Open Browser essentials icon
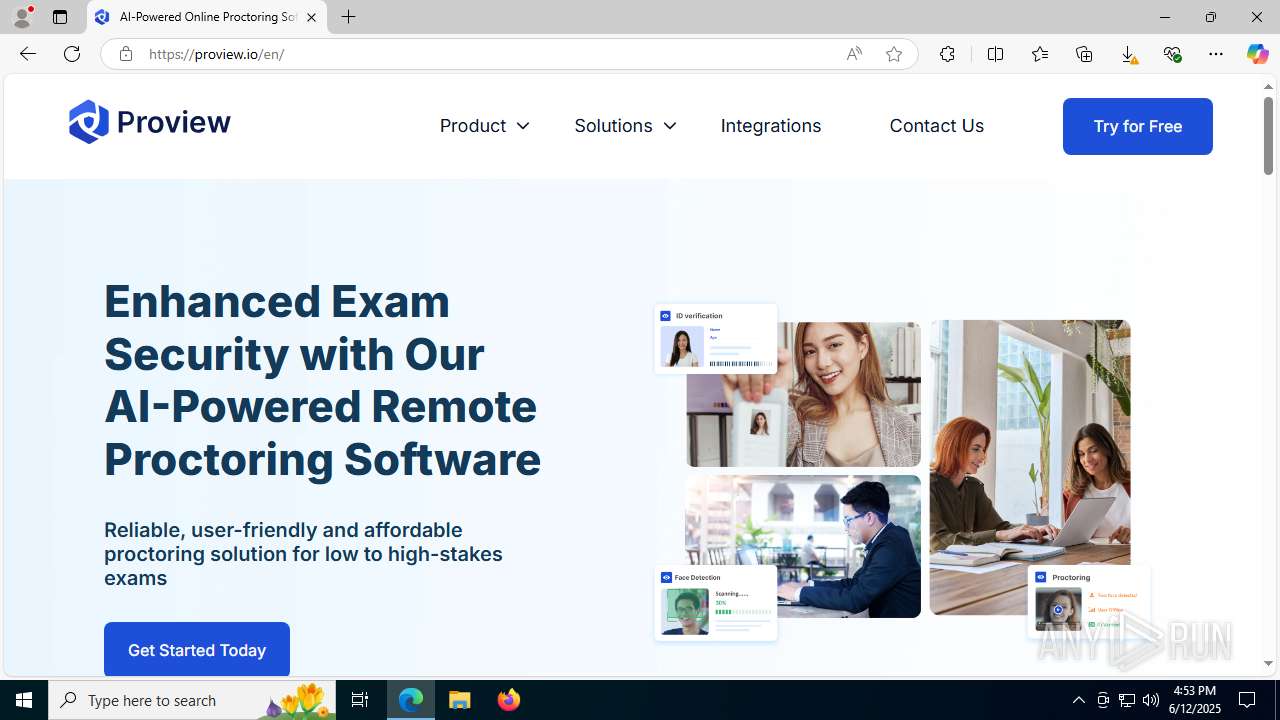This screenshot has height=720, width=1280. pos(1172,54)
